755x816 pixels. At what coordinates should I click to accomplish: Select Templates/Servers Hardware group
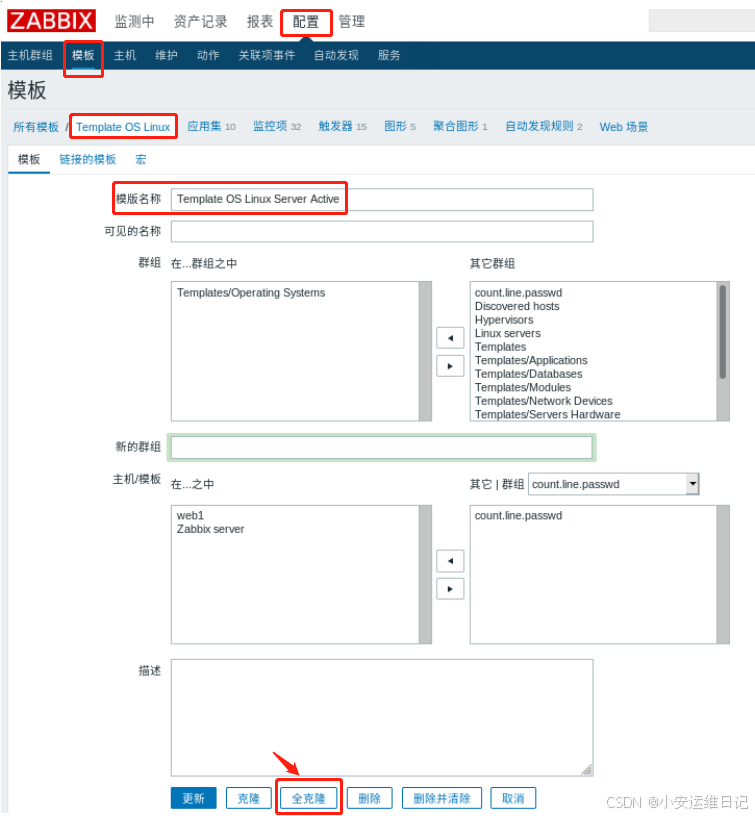click(x=547, y=414)
